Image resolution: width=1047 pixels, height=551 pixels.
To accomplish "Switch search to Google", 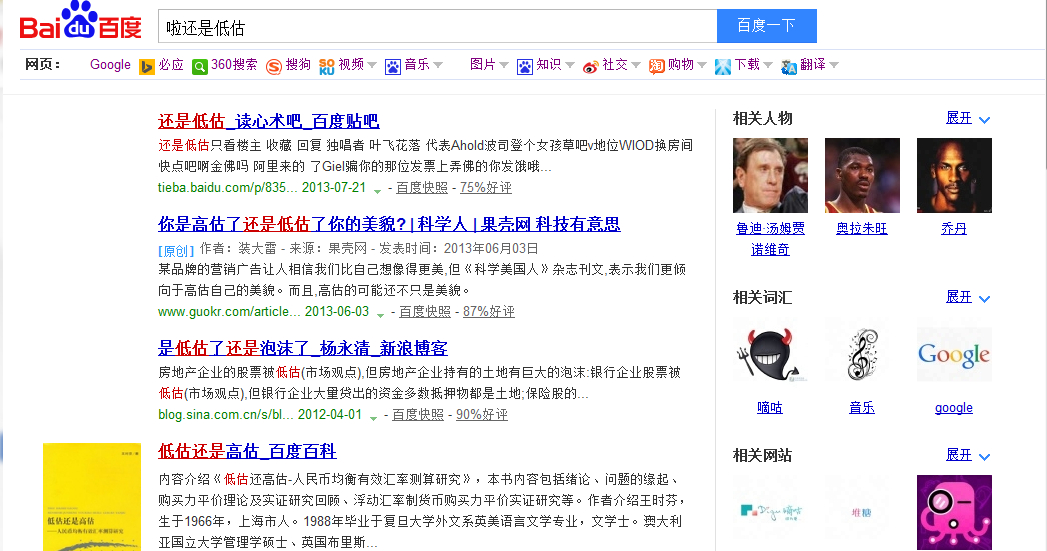I will [110, 65].
